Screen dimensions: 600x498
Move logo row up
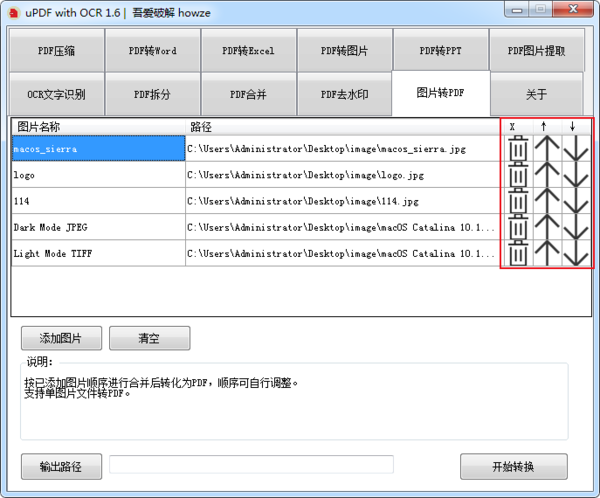[547, 174]
